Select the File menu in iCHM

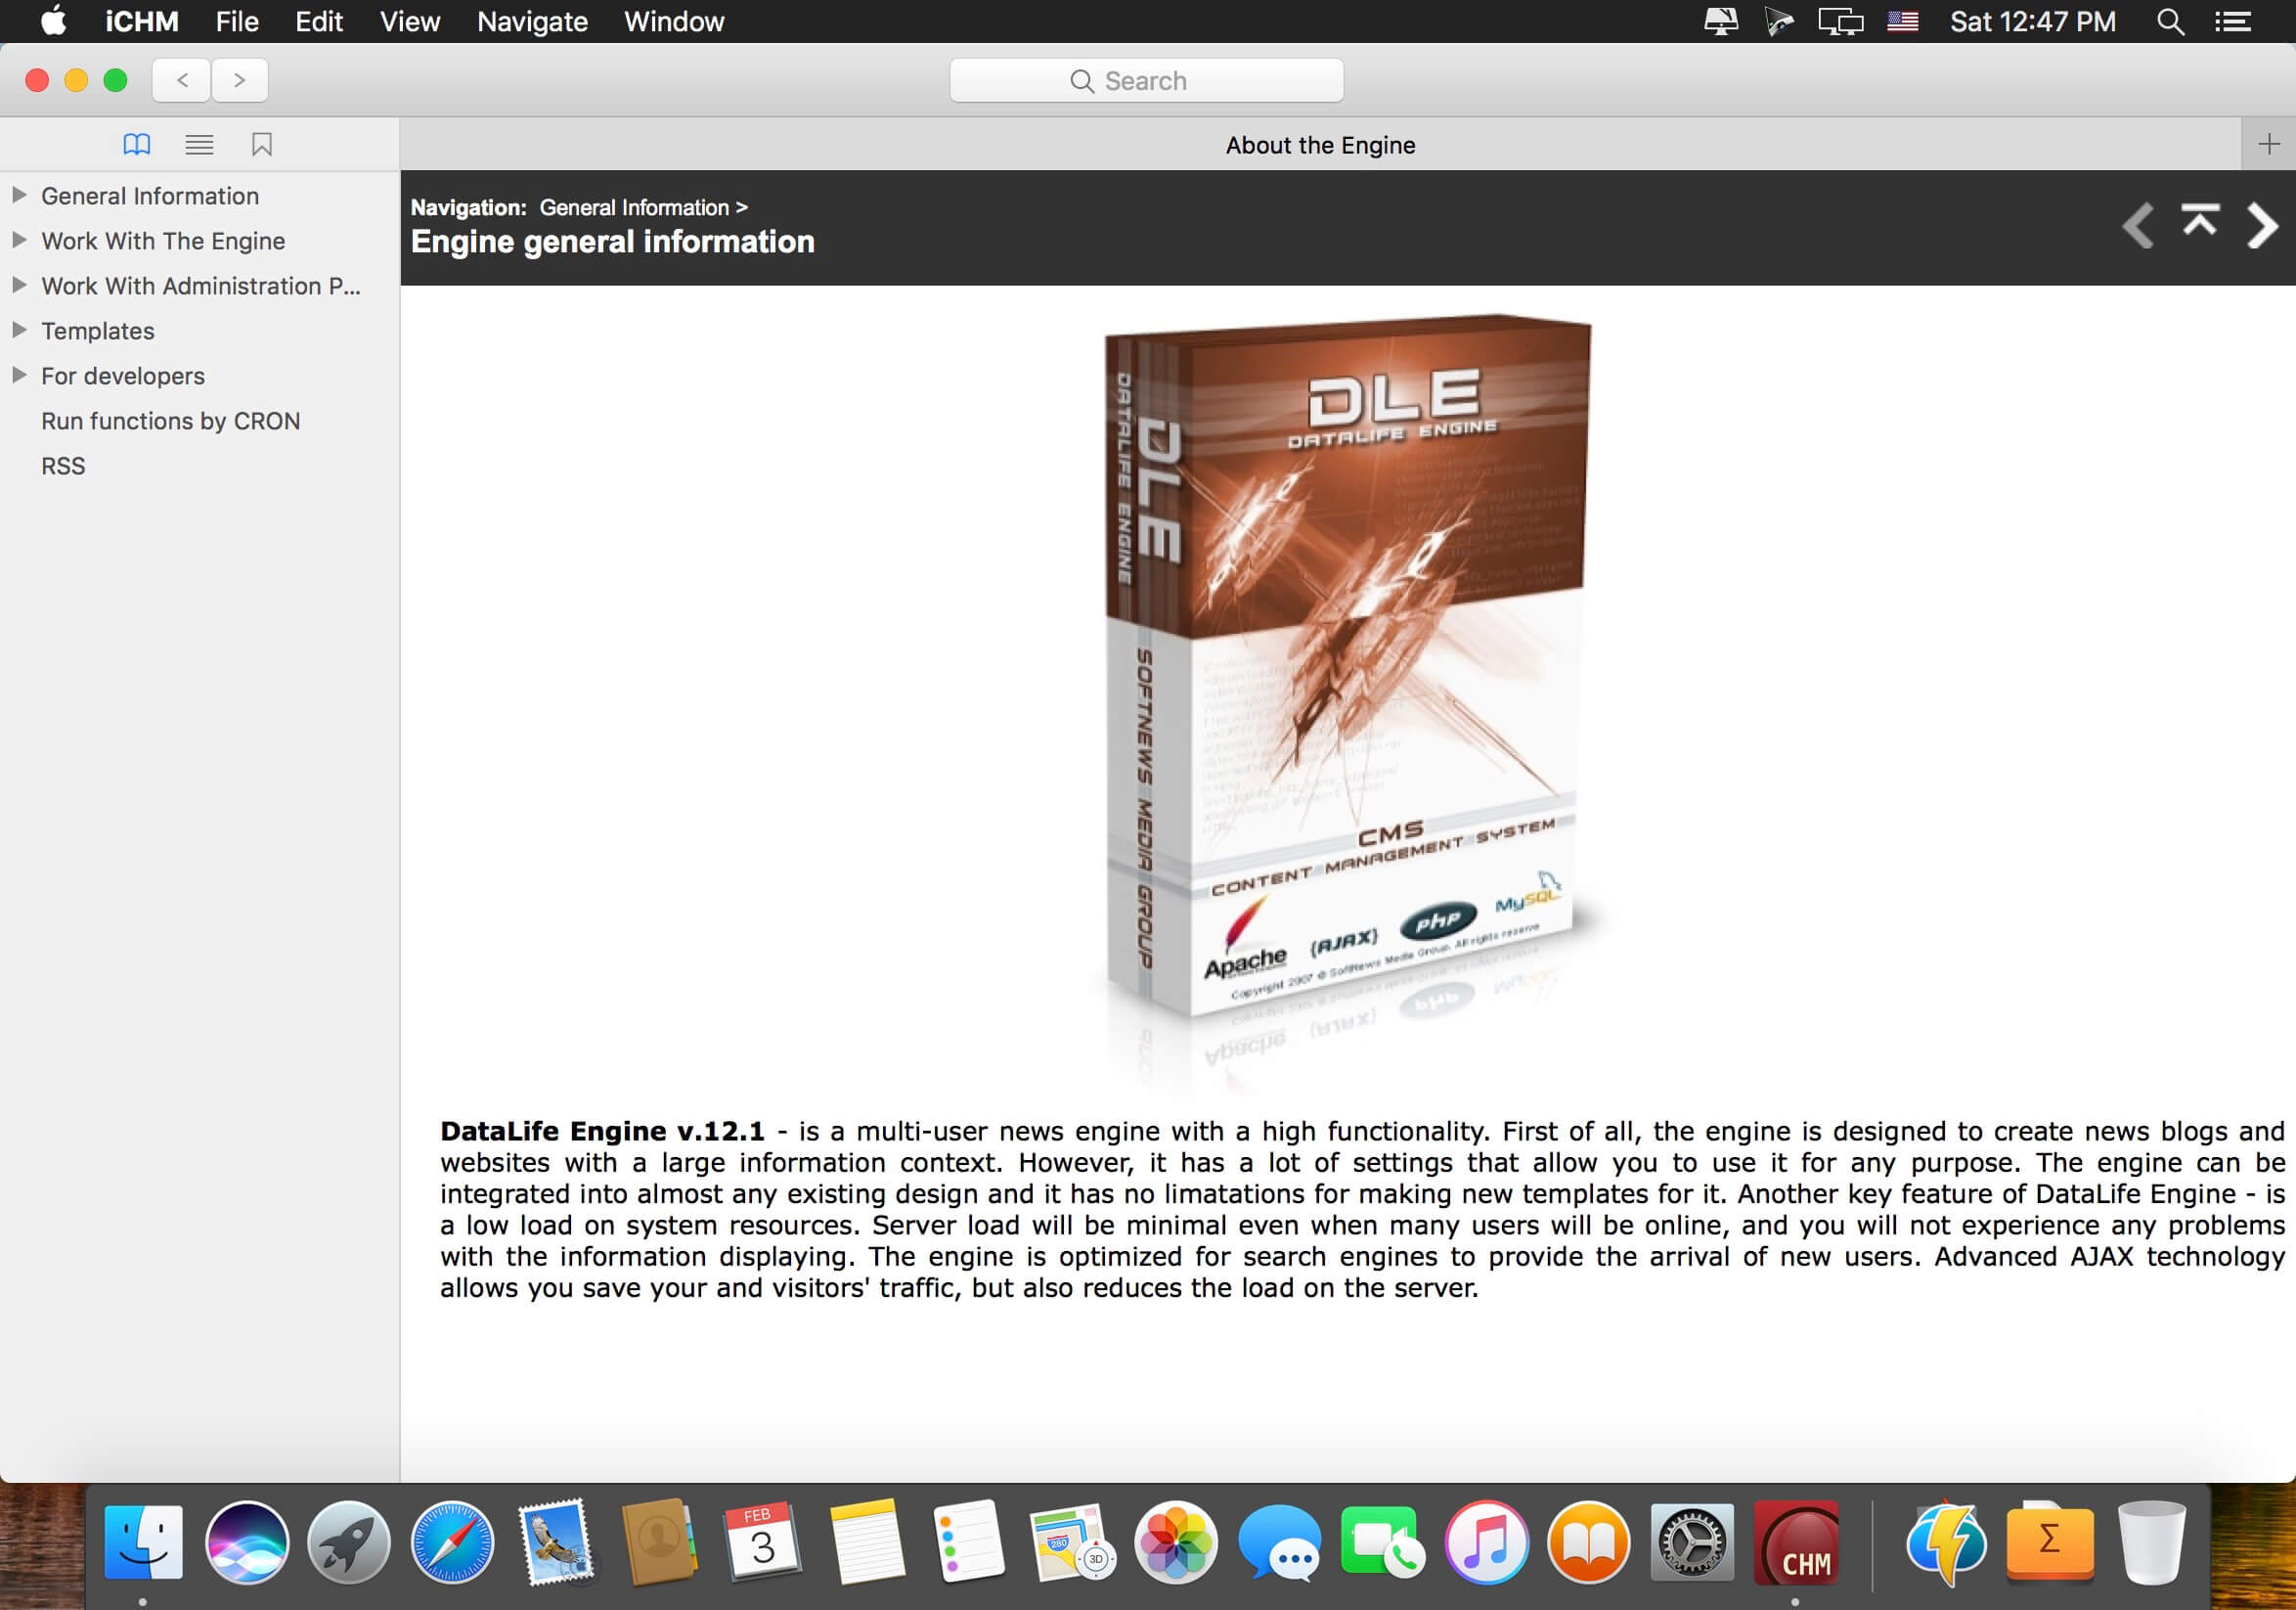point(236,21)
